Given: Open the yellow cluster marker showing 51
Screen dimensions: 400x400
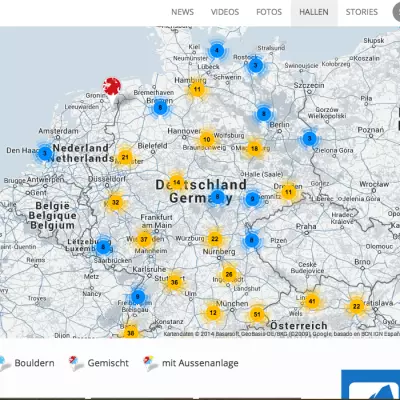Looking at the screenshot, I should 257,314.
